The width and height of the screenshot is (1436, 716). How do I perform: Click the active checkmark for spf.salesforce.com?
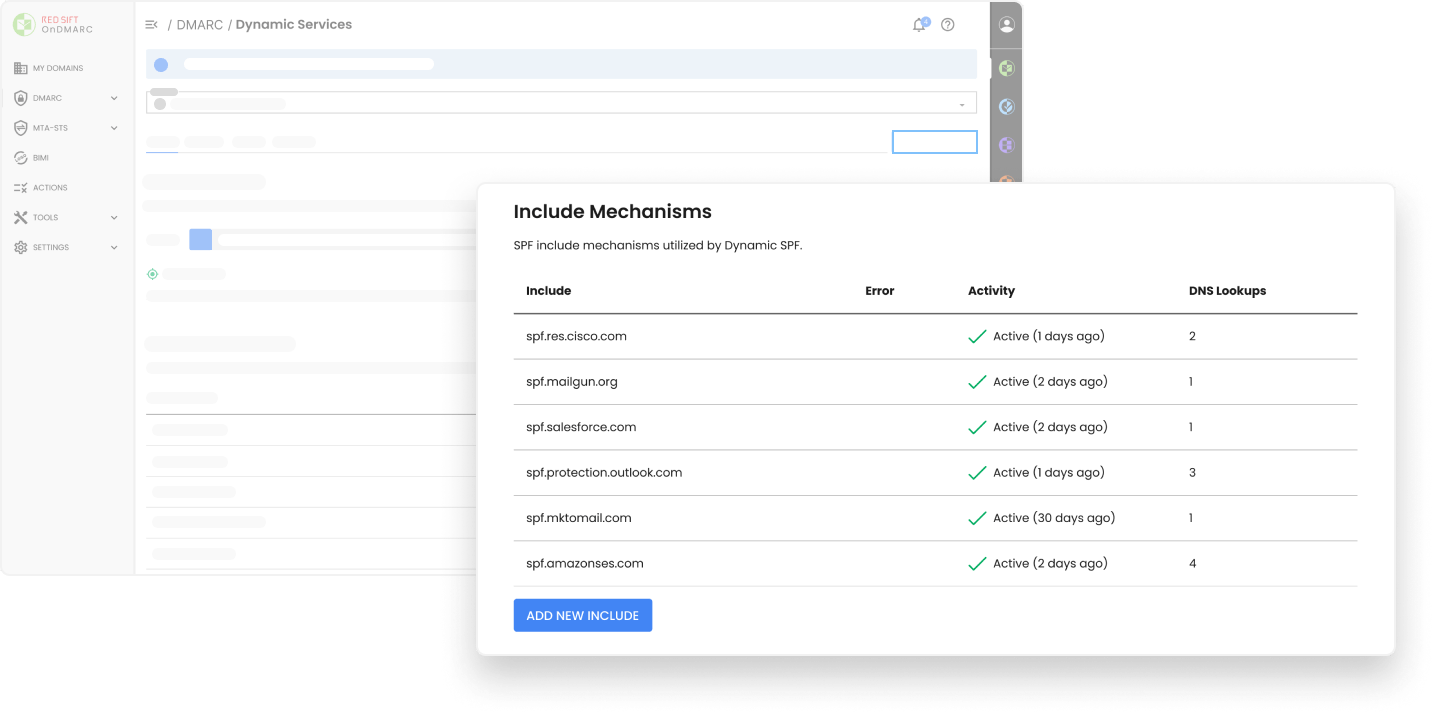[x=977, y=428]
